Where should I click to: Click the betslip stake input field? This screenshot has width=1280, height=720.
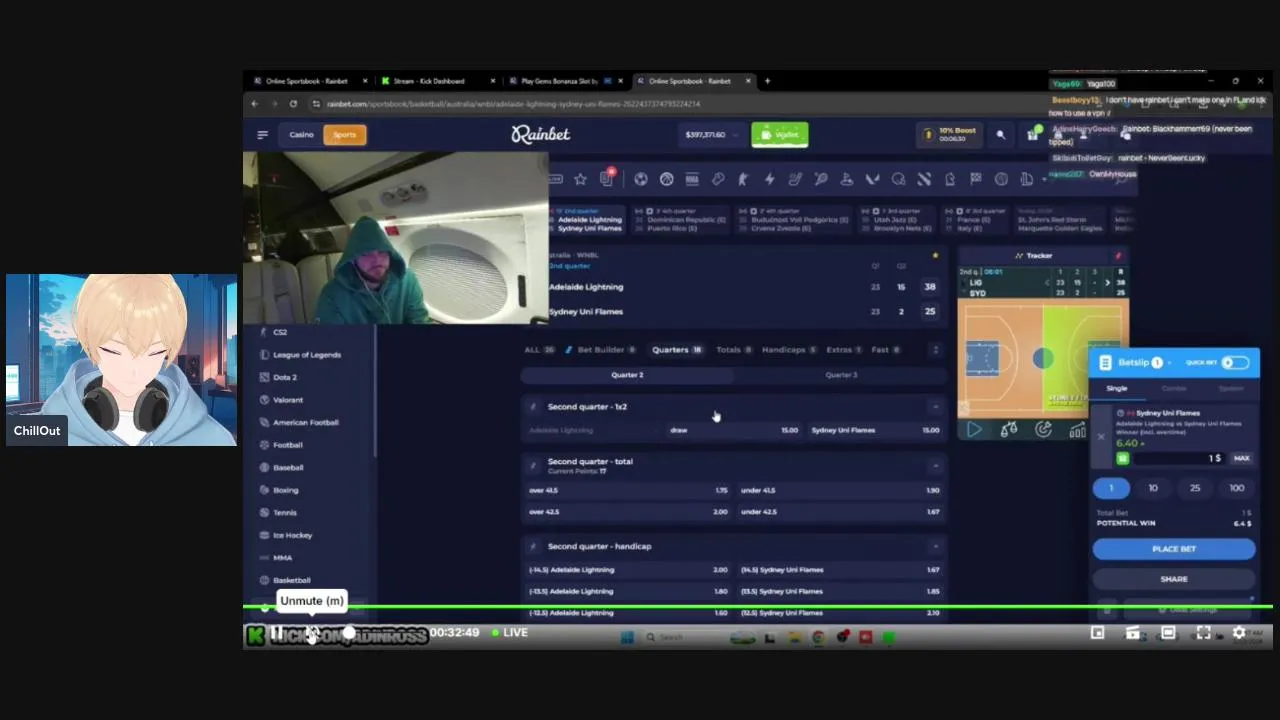click(x=1178, y=458)
